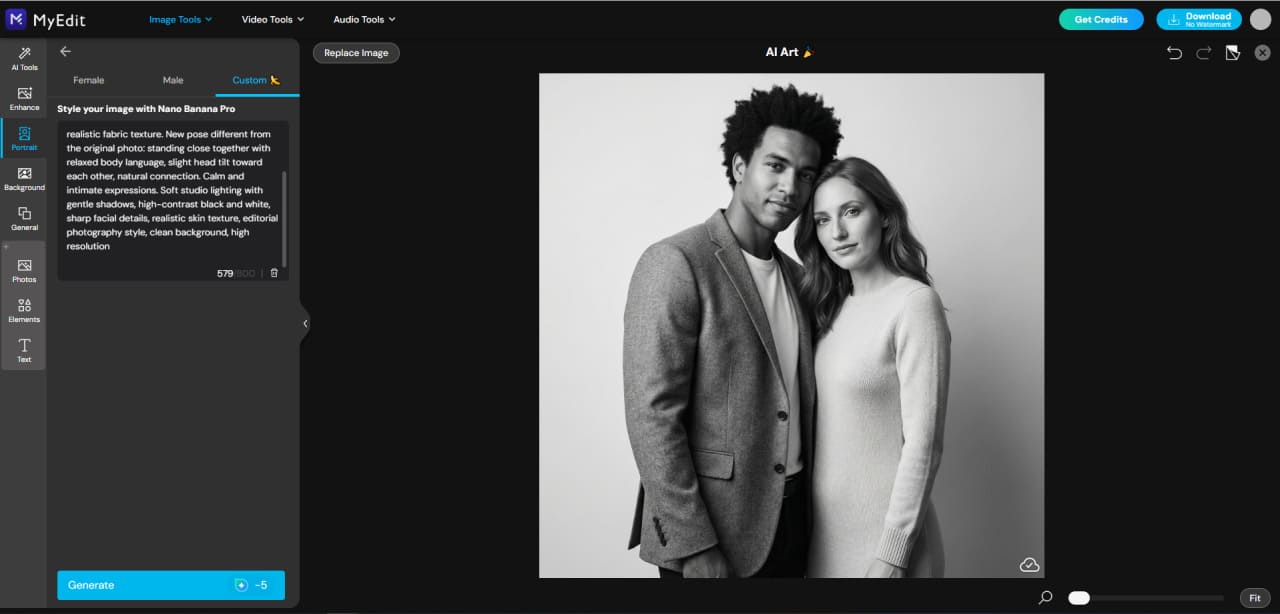Open the Photos library panel
Image resolution: width=1280 pixels, height=614 pixels.
click(x=24, y=271)
